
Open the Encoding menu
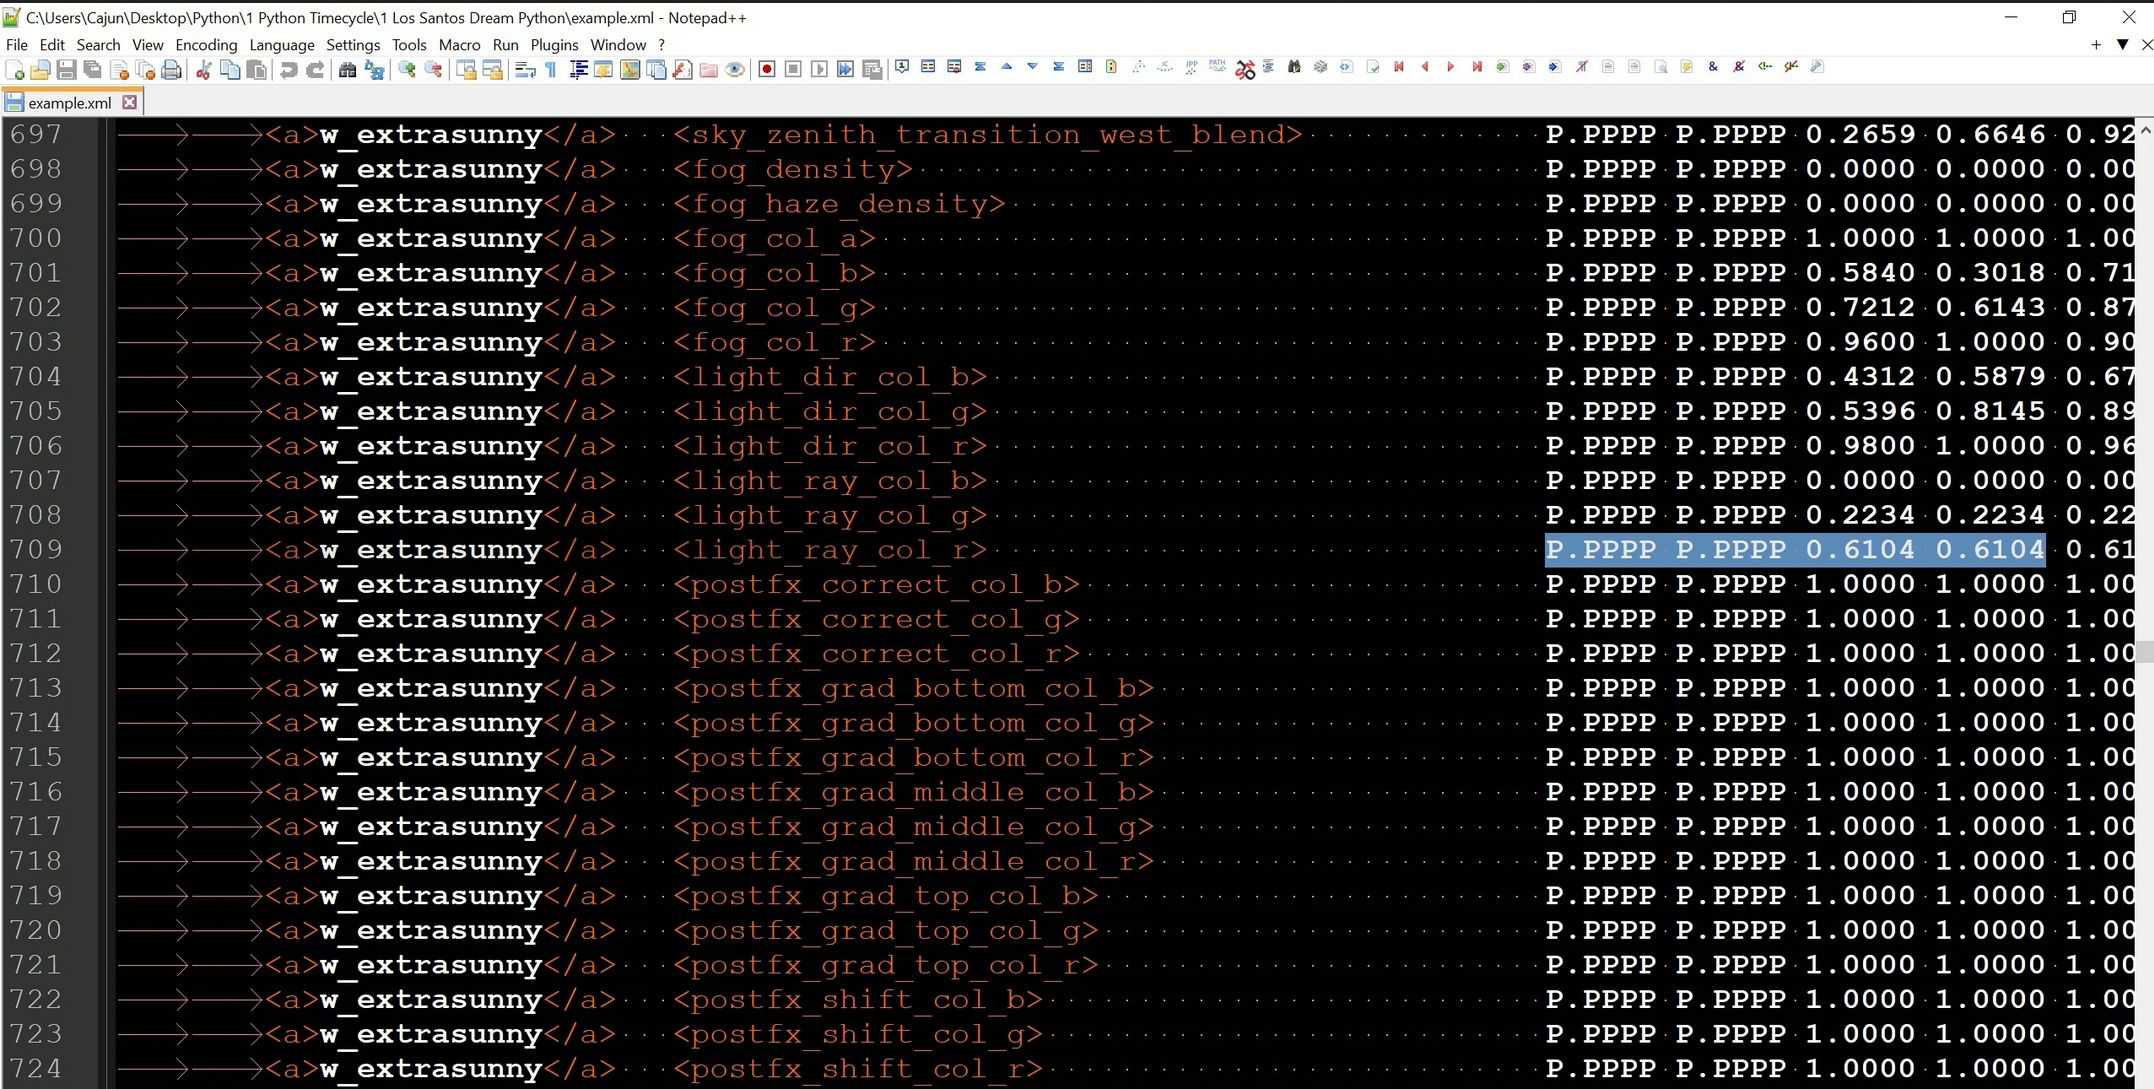[x=206, y=44]
